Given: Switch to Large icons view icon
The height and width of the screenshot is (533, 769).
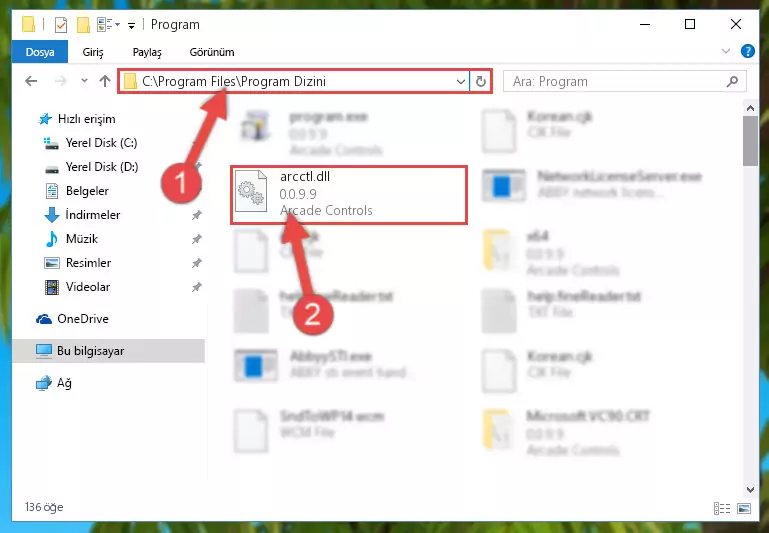Looking at the screenshot, I should (x=743, y=508).
